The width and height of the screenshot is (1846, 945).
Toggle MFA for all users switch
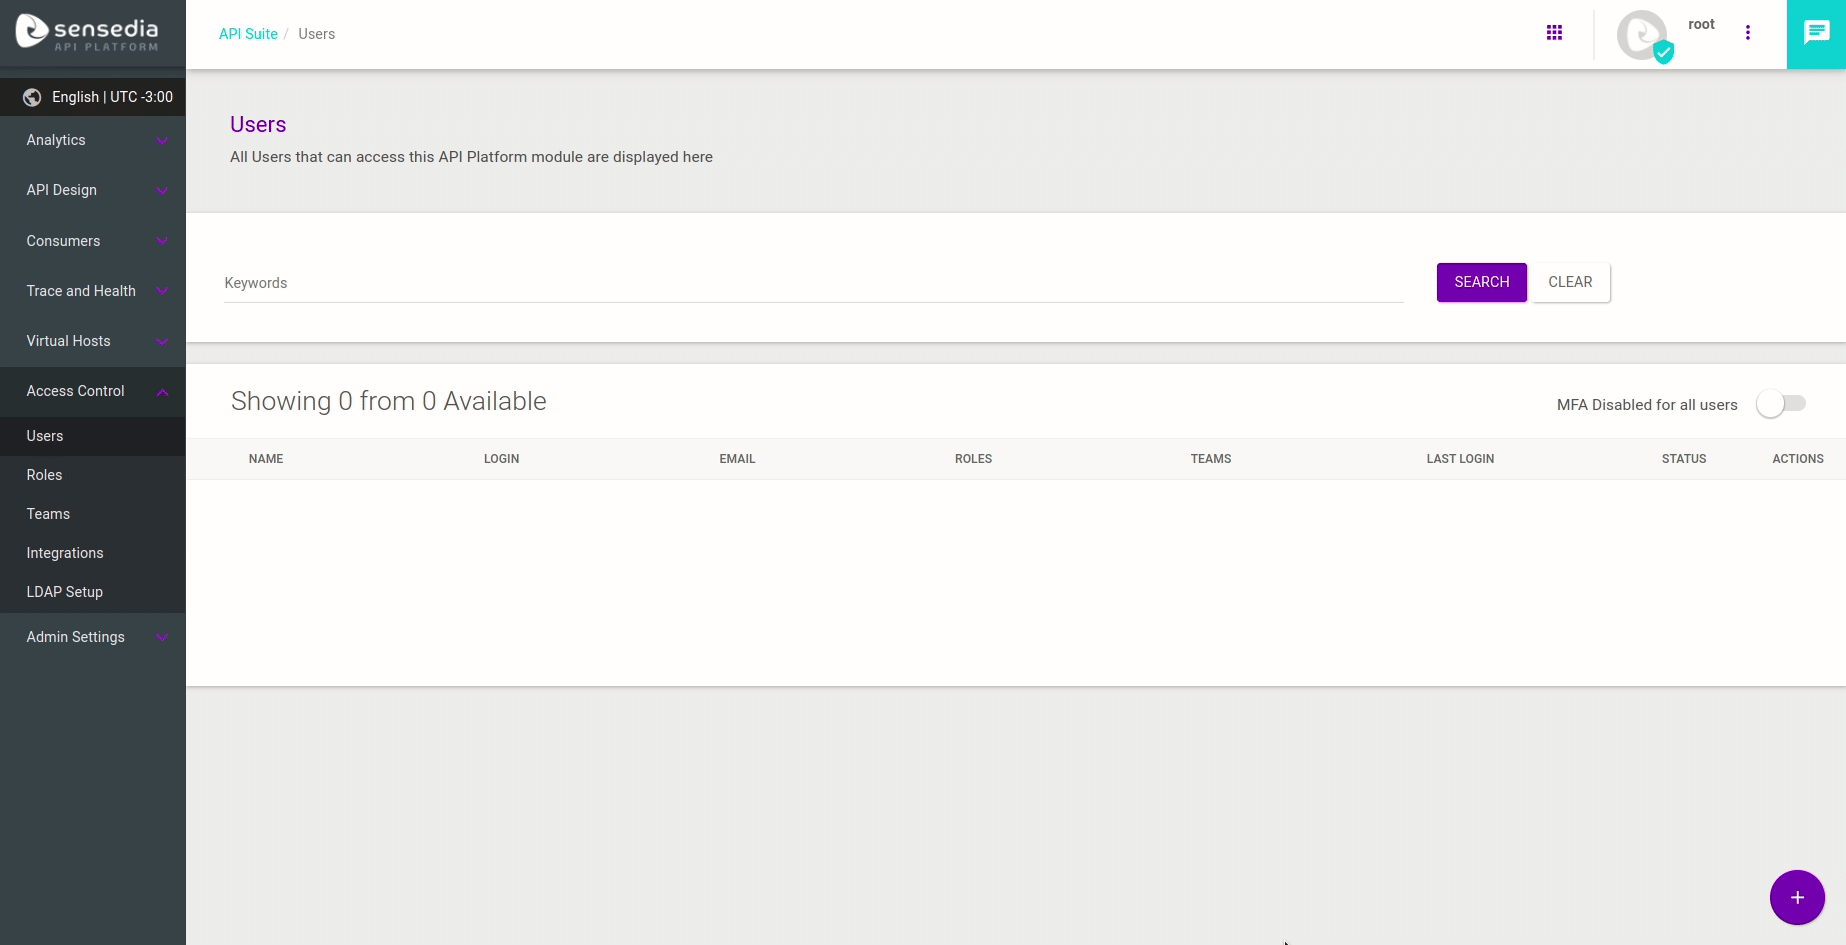[x=1781, y=404]
